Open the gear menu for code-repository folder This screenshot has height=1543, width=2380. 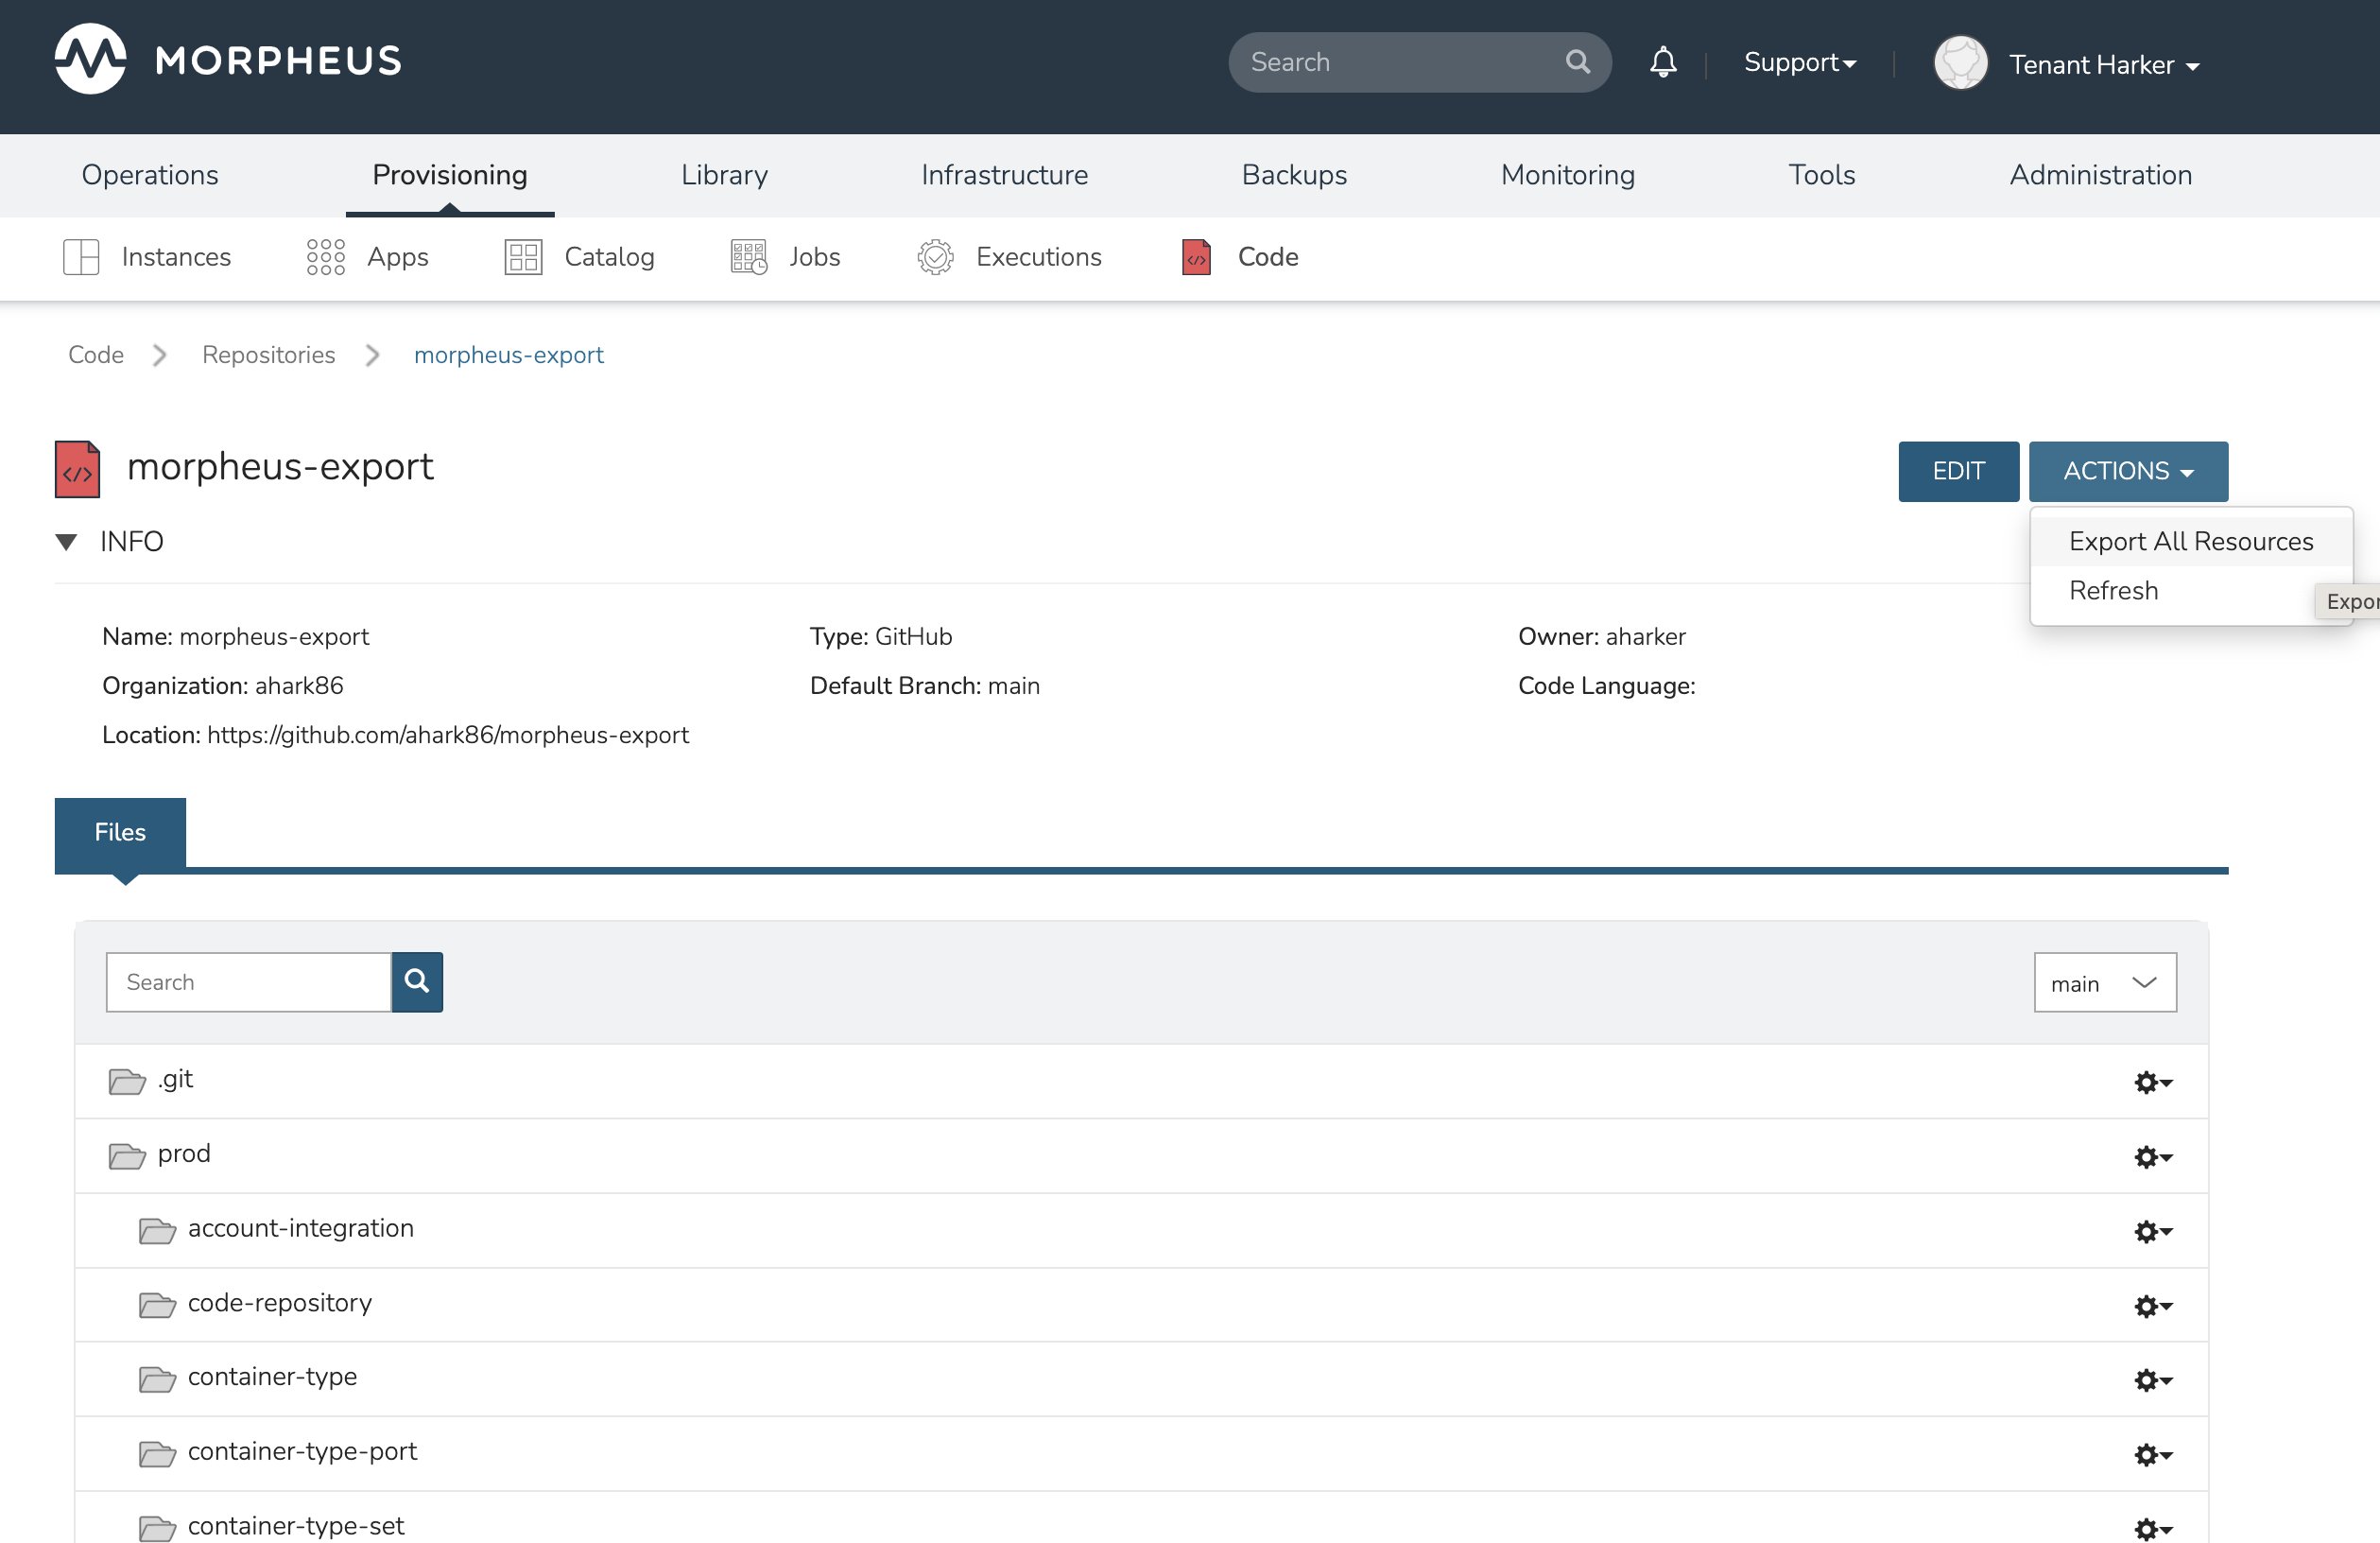2152,1306
